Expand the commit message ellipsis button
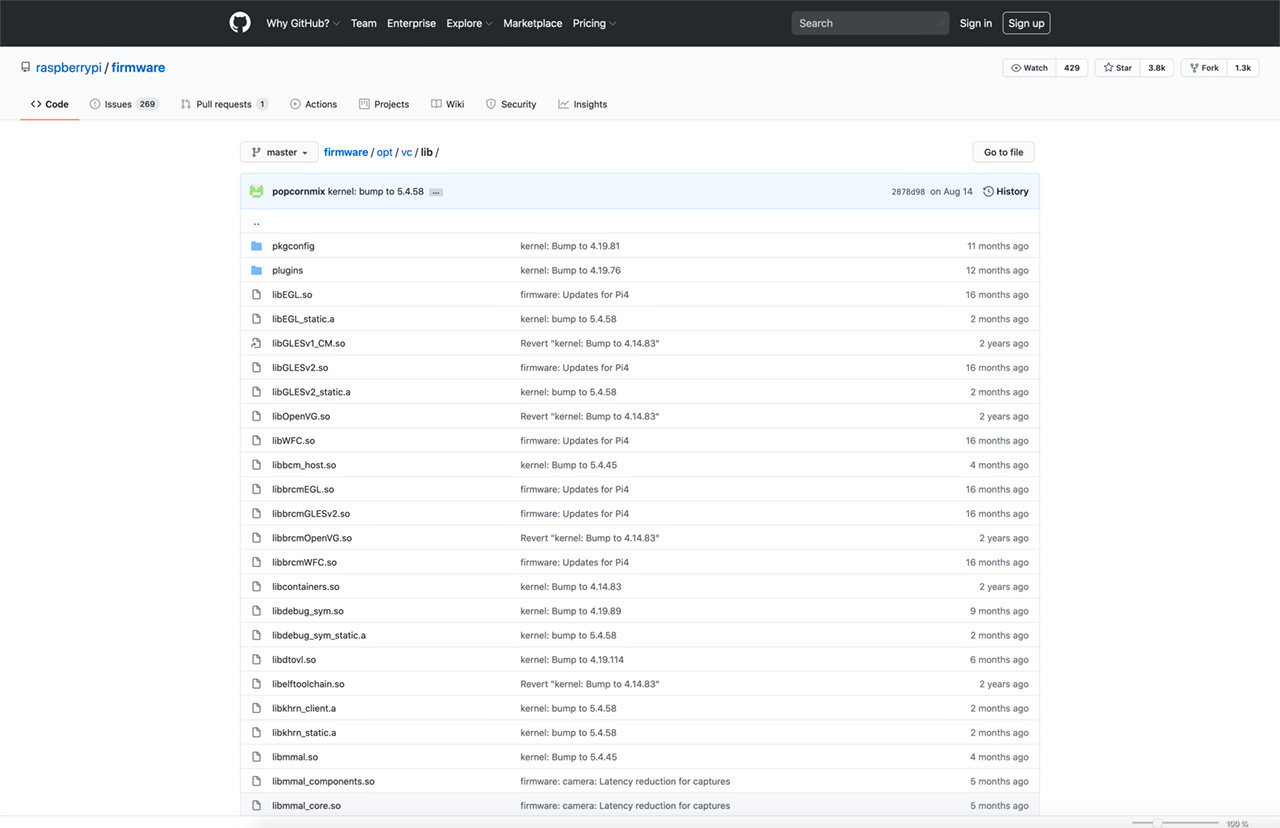Screen dimensions: 1280x828 tap(436, 192)
